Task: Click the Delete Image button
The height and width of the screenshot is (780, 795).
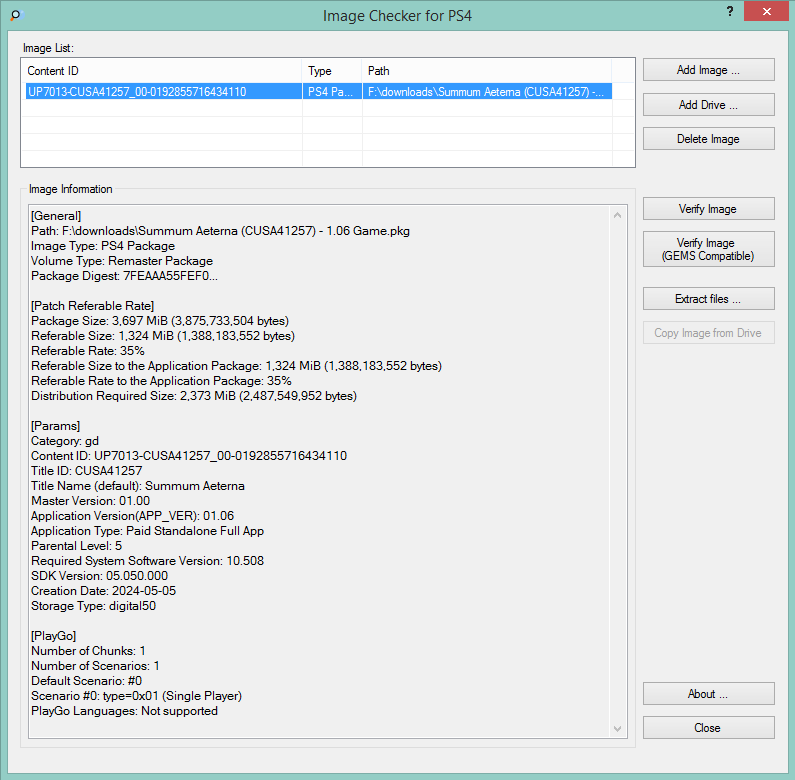Action: 708,139
